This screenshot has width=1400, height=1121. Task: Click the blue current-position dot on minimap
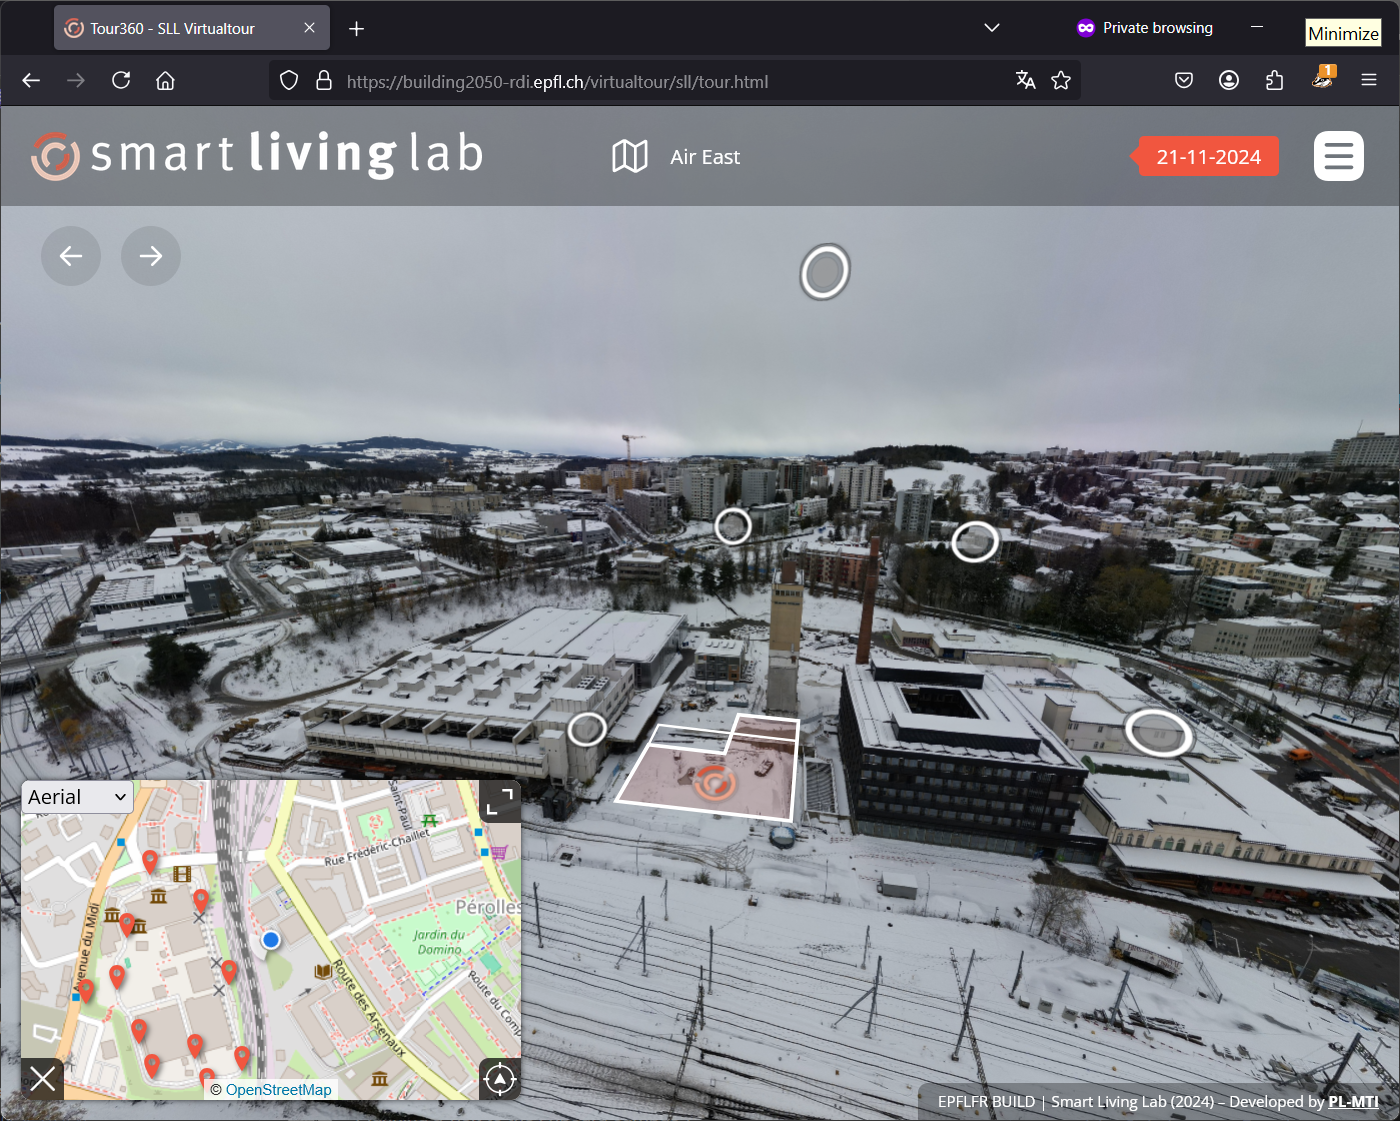click(270, 940)
